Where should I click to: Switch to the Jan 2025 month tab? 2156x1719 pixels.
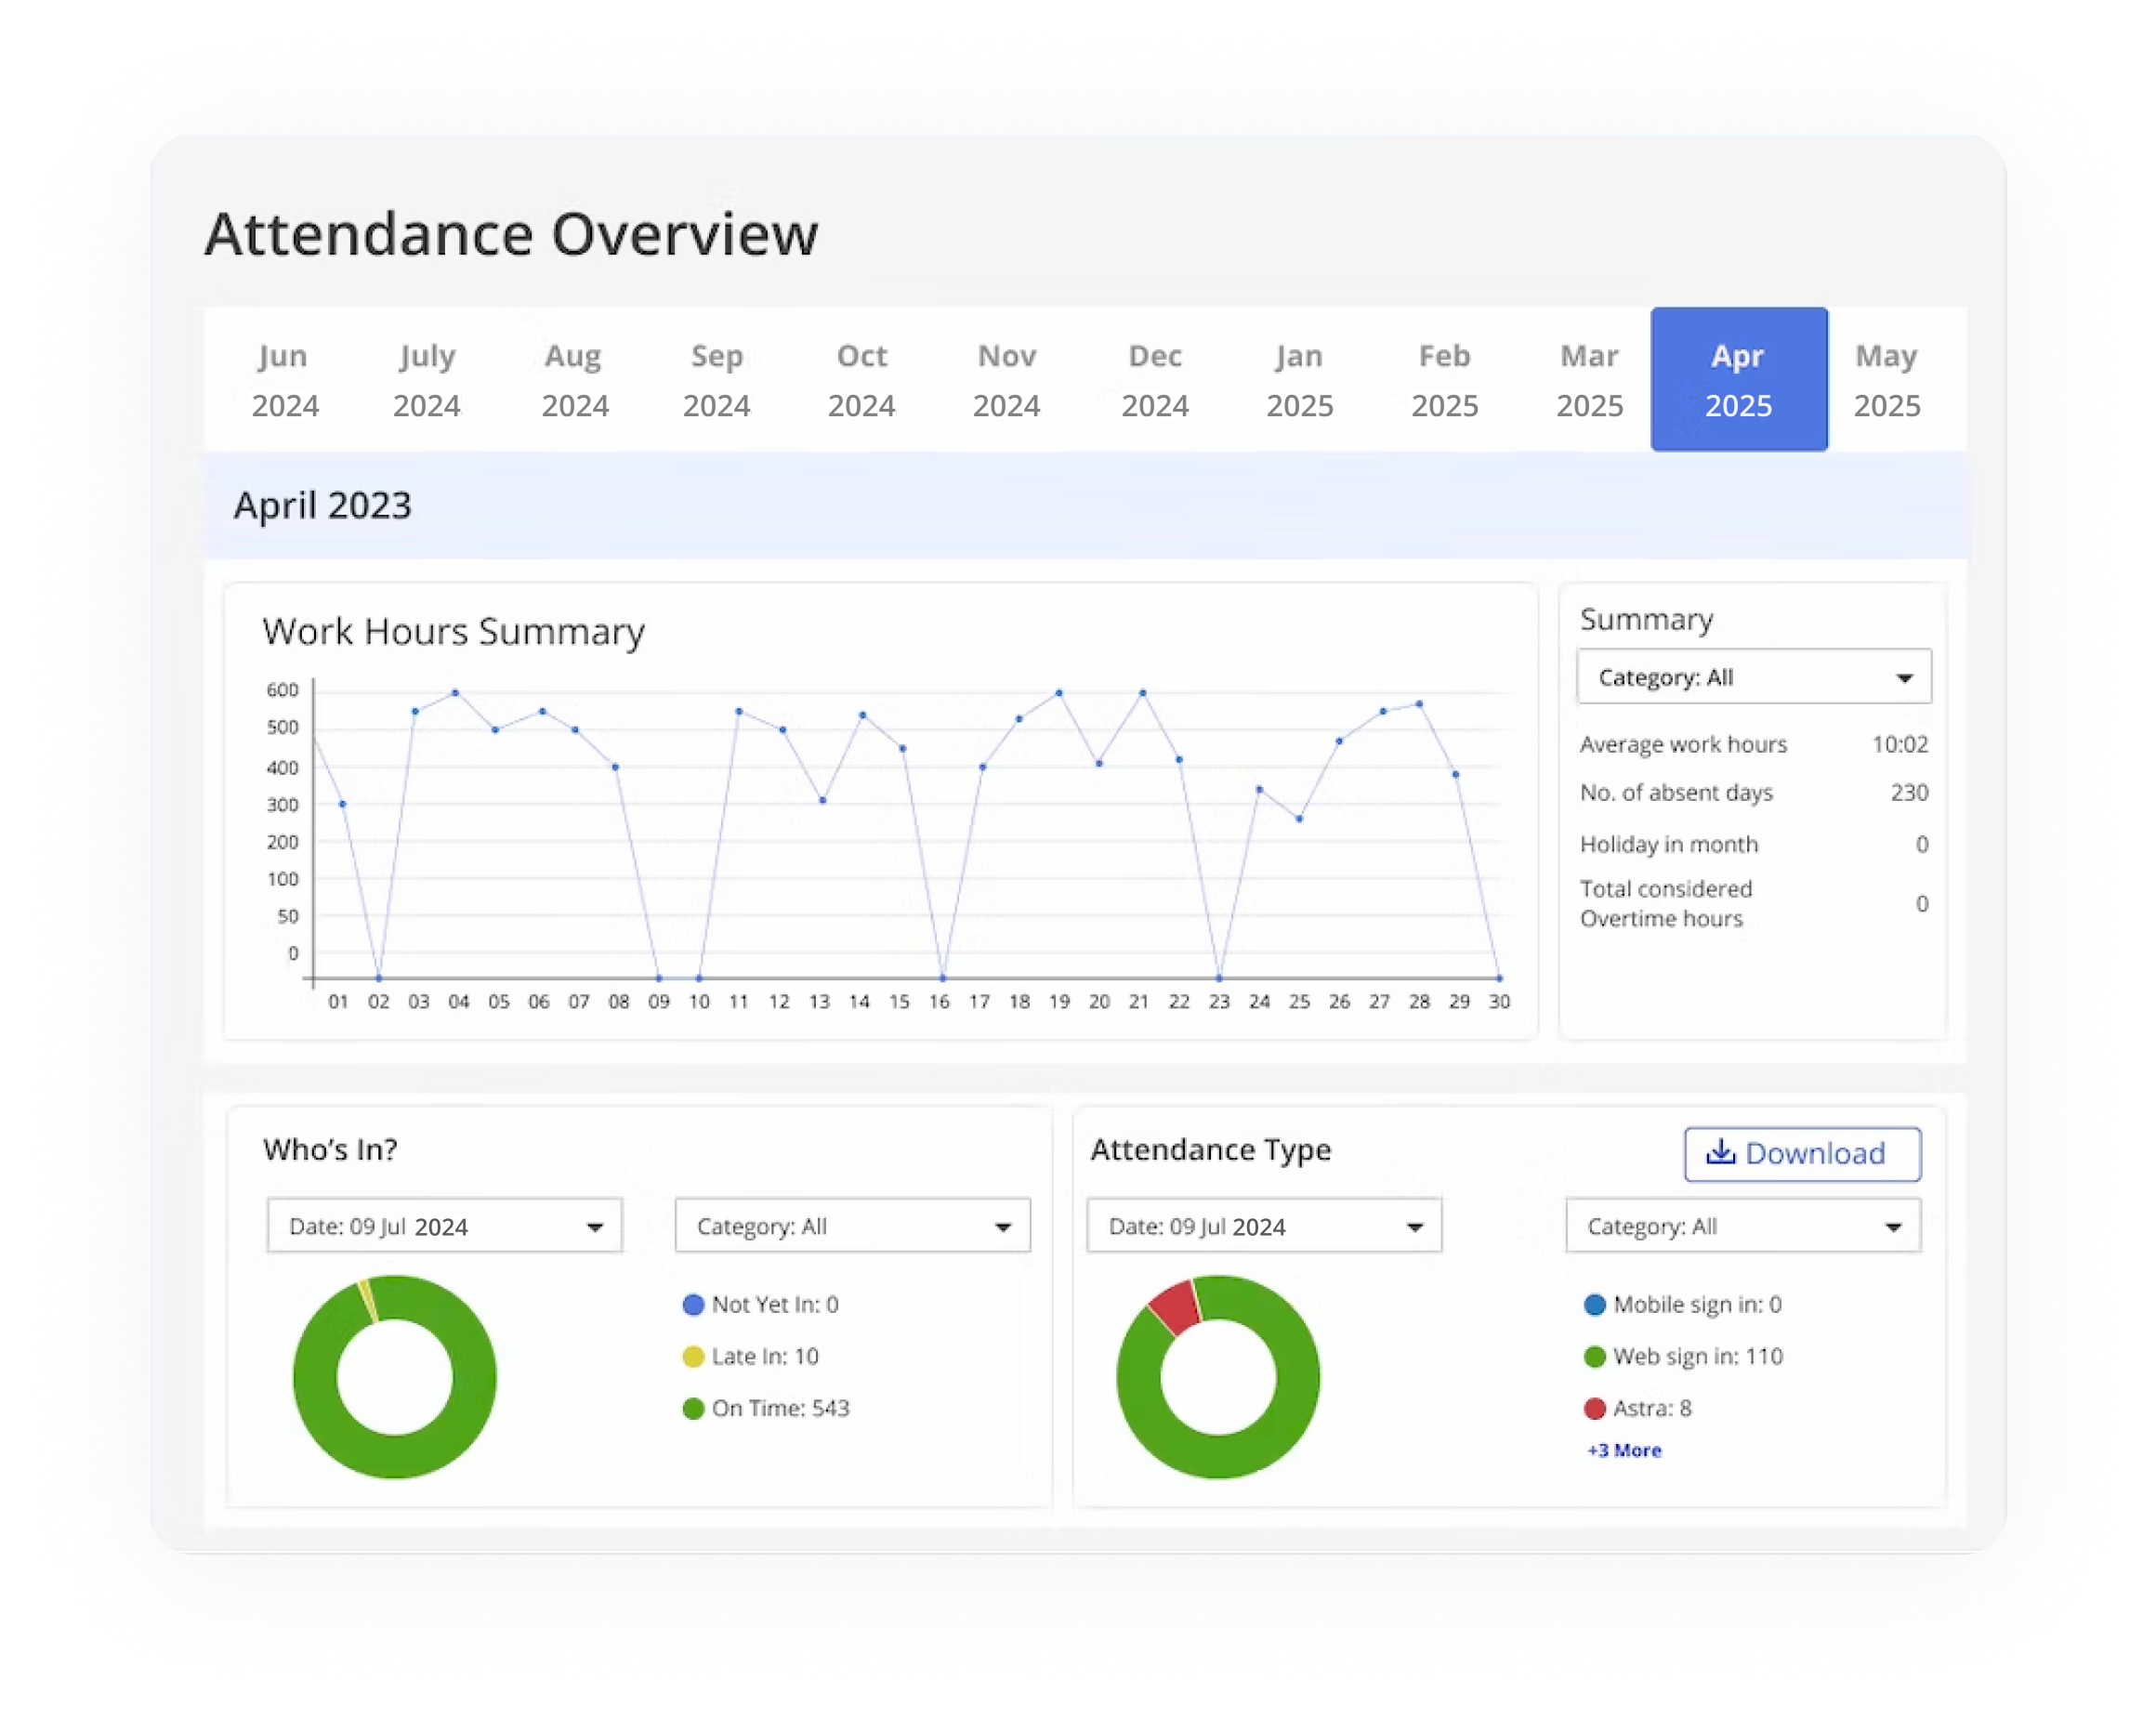1299,378
